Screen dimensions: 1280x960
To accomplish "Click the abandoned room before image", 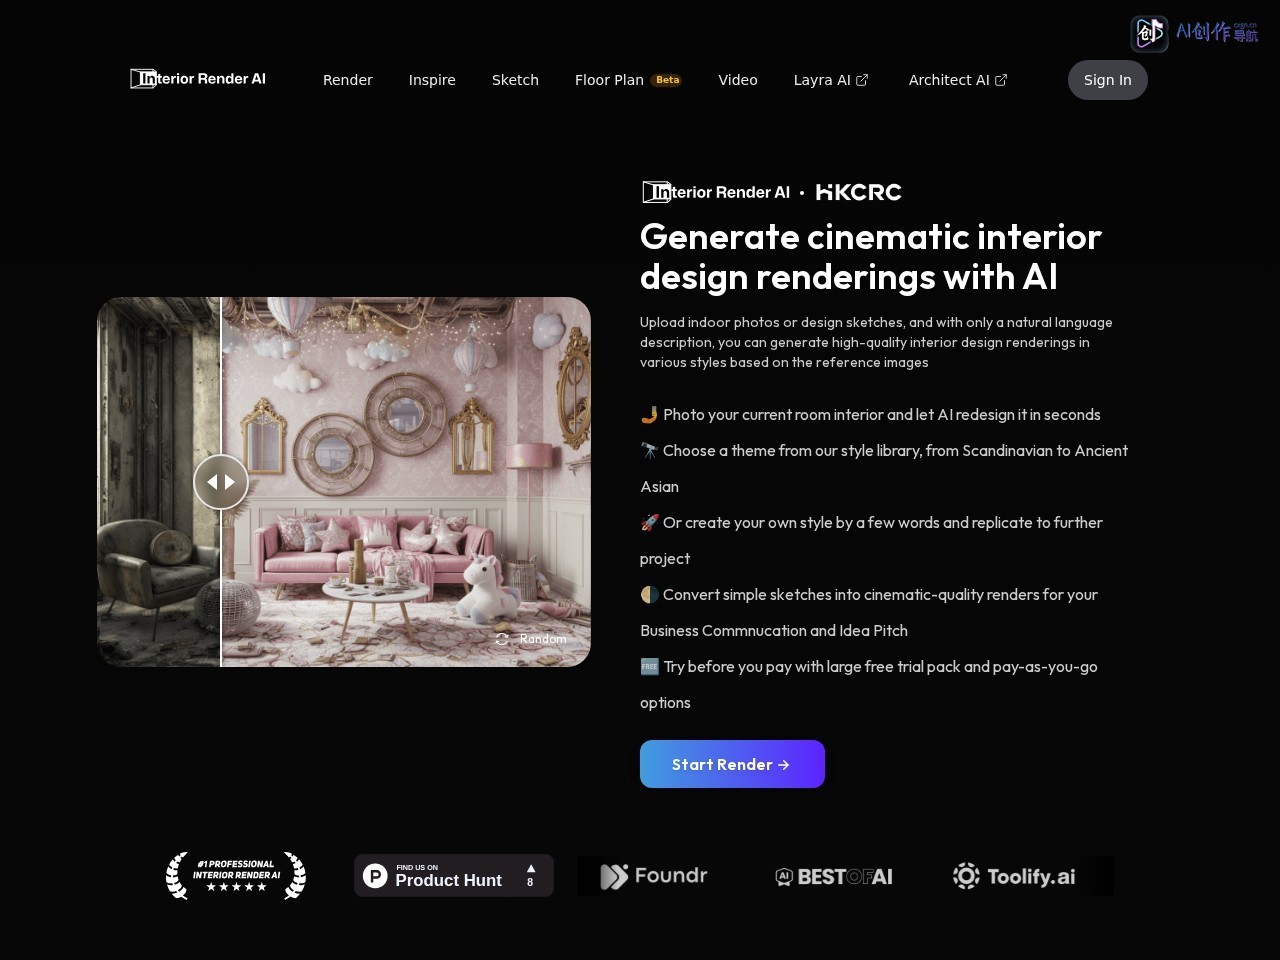I will [x=158, y=482].
